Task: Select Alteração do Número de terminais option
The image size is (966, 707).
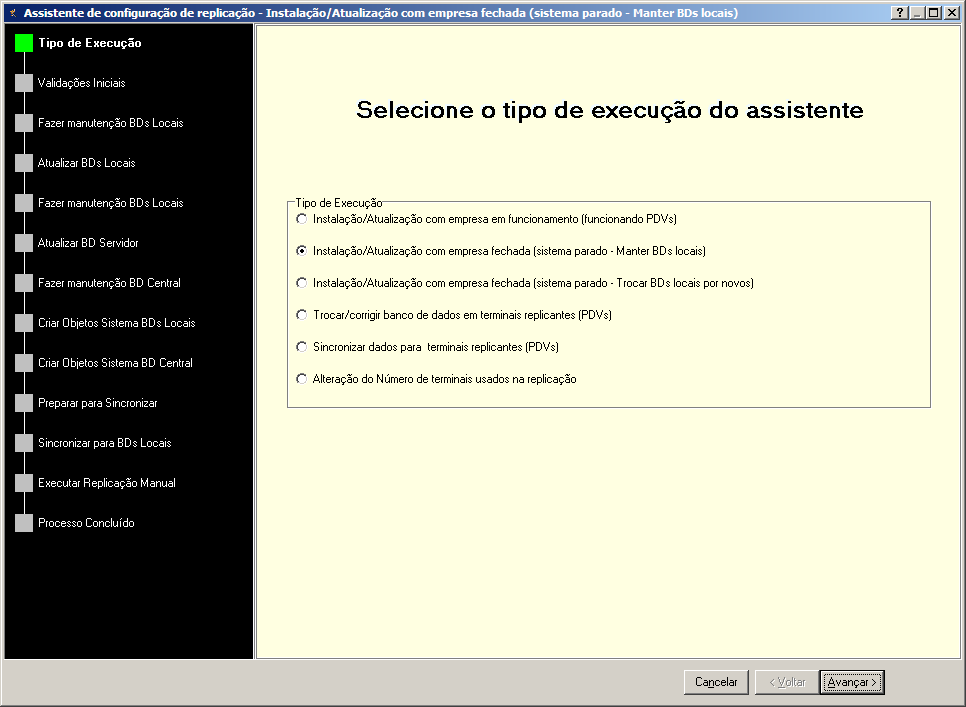Action: click(303, 379)
